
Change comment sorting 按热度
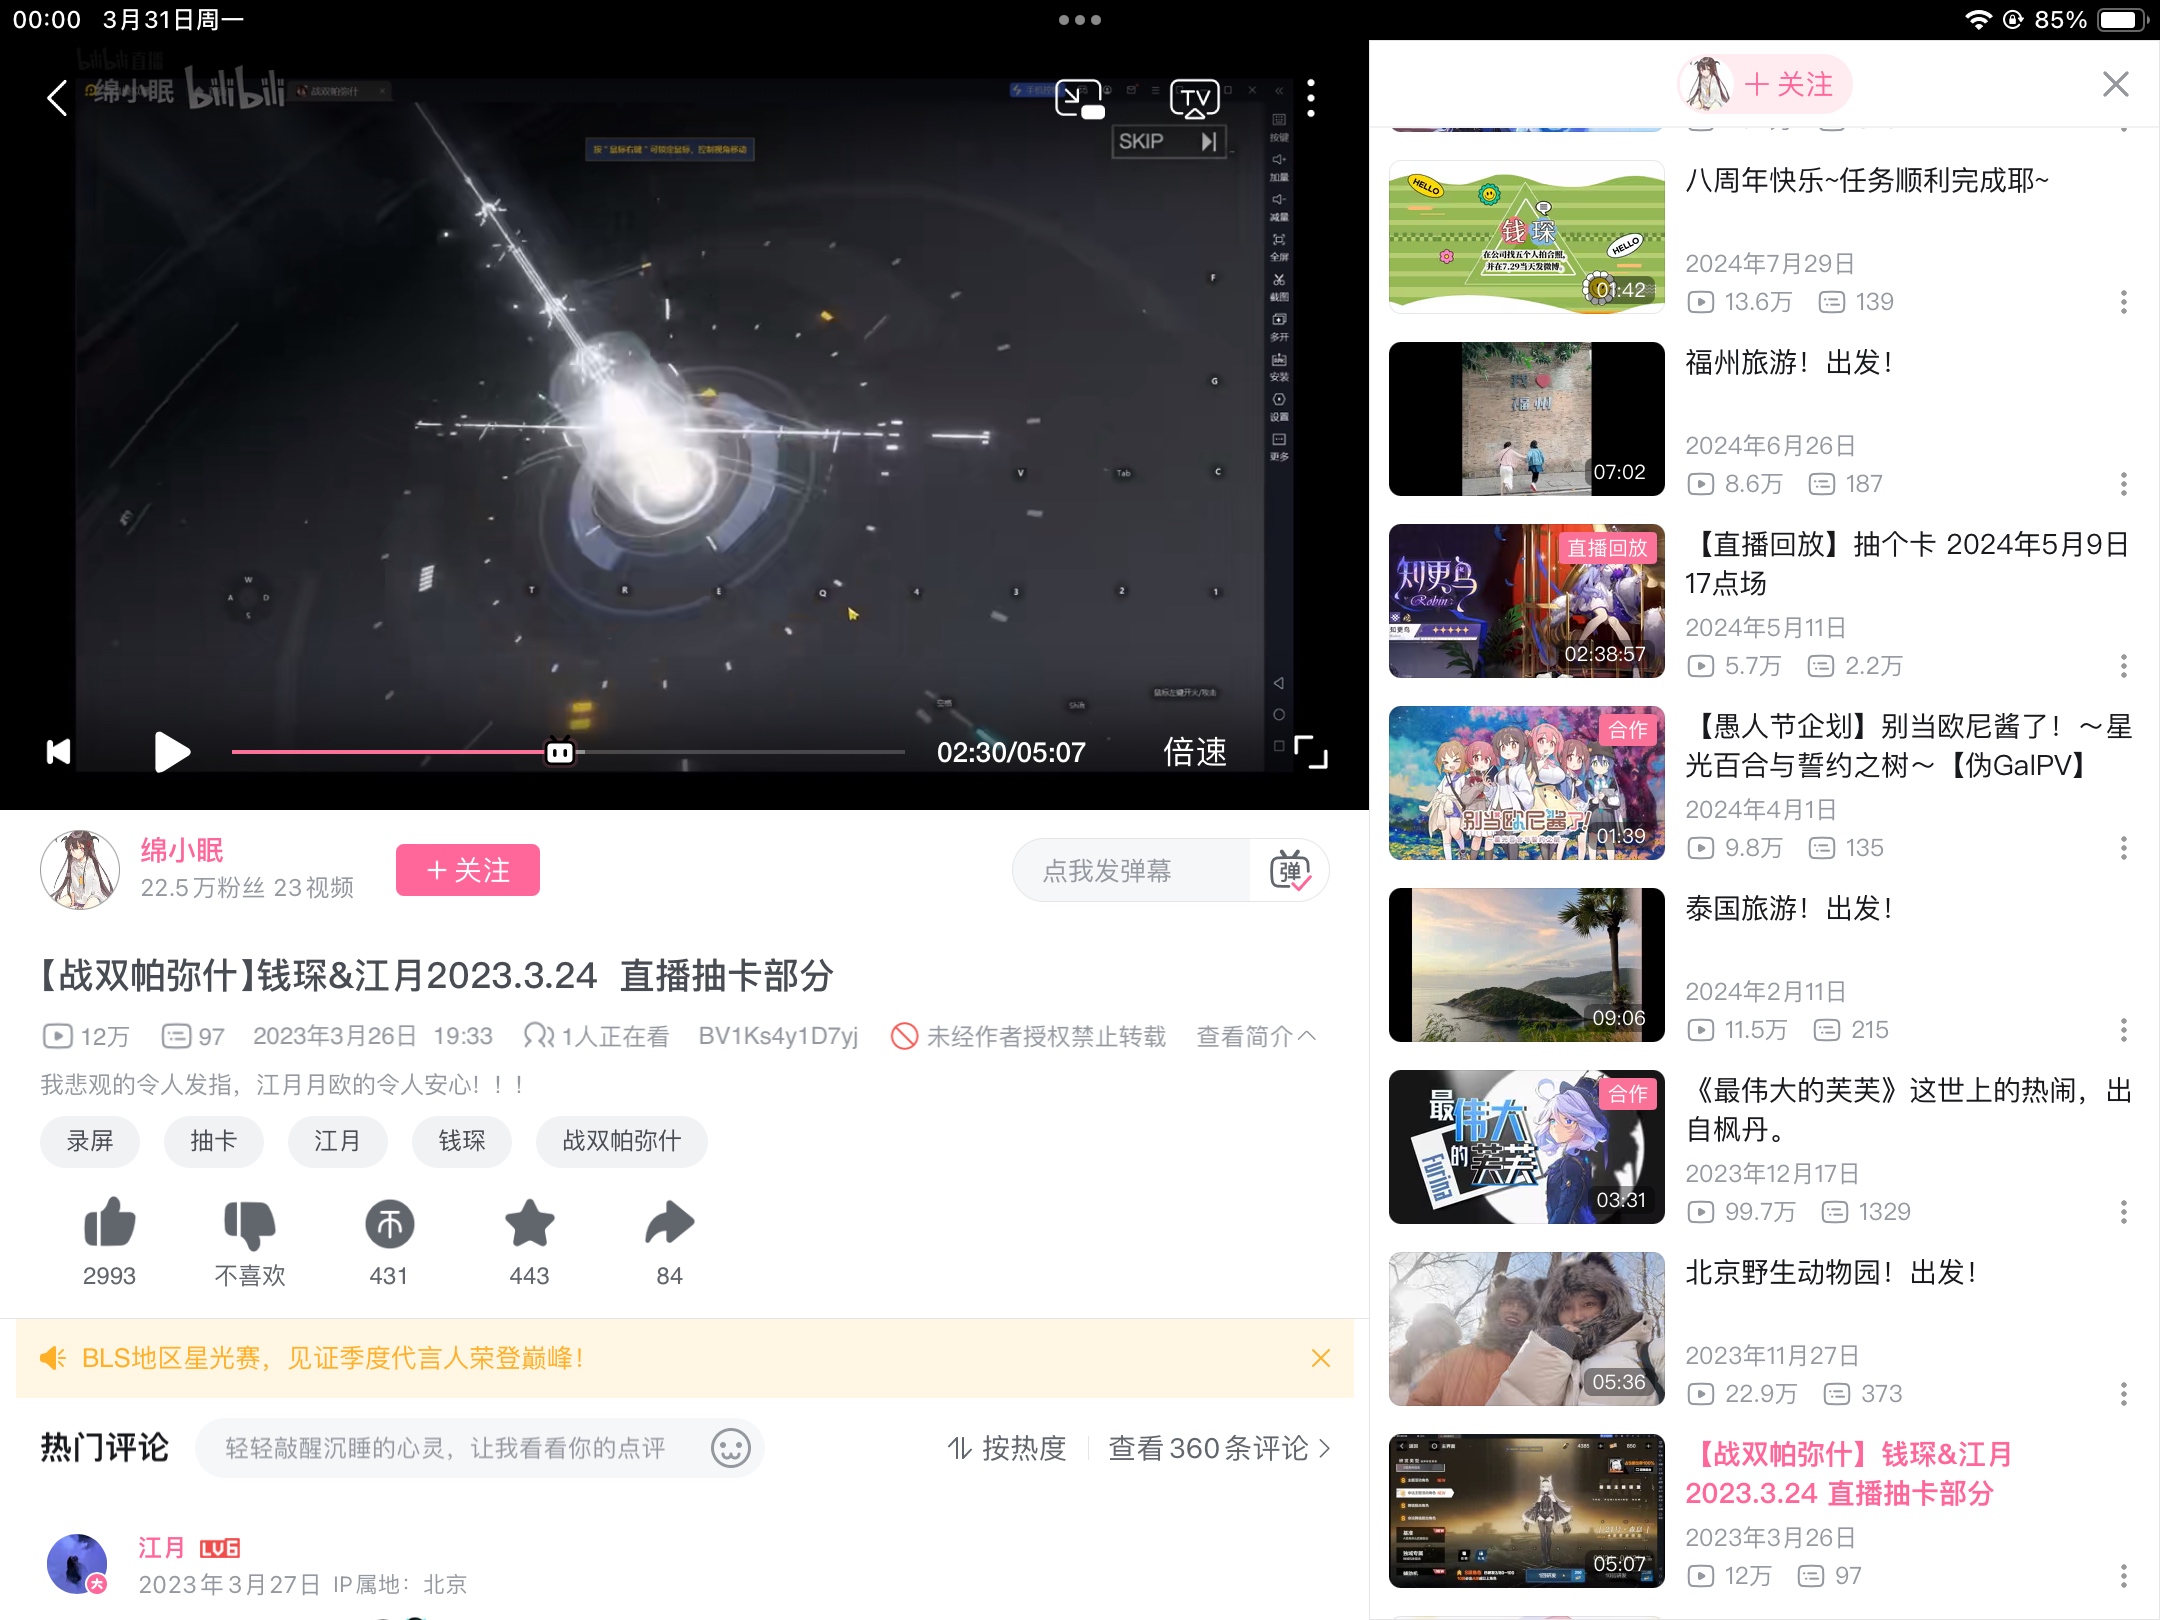click(x=1007, y=1448)
